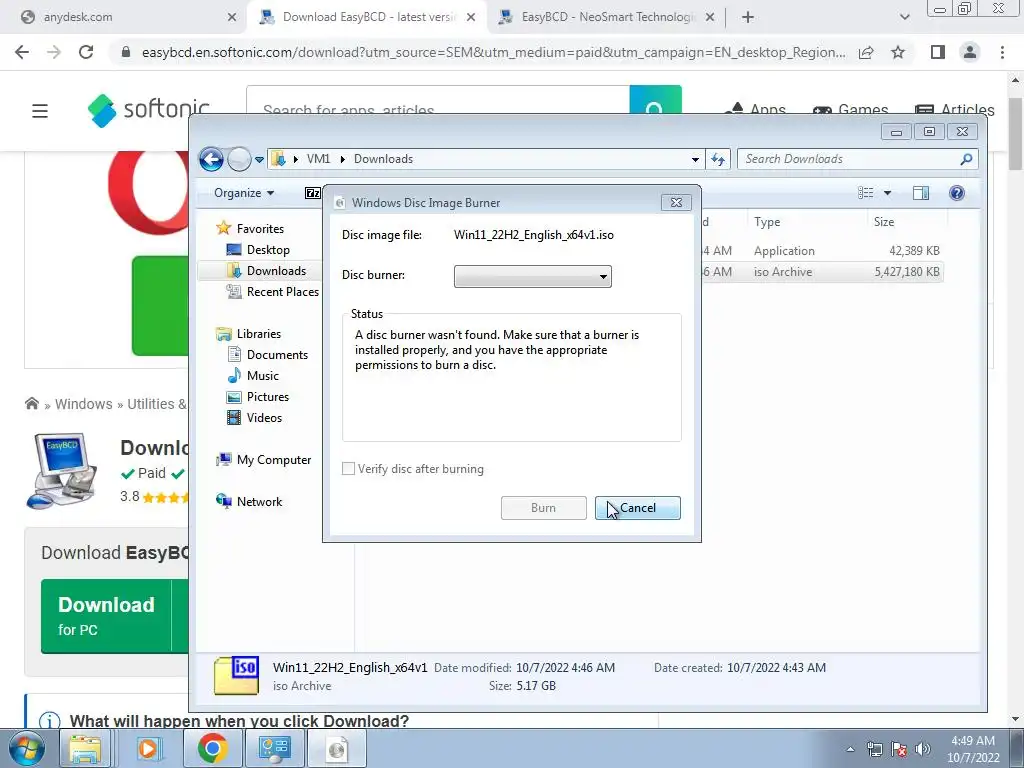Click Explorer back navigation arrow
Viewport: 1024px width, 768px height.
[211, 159]
